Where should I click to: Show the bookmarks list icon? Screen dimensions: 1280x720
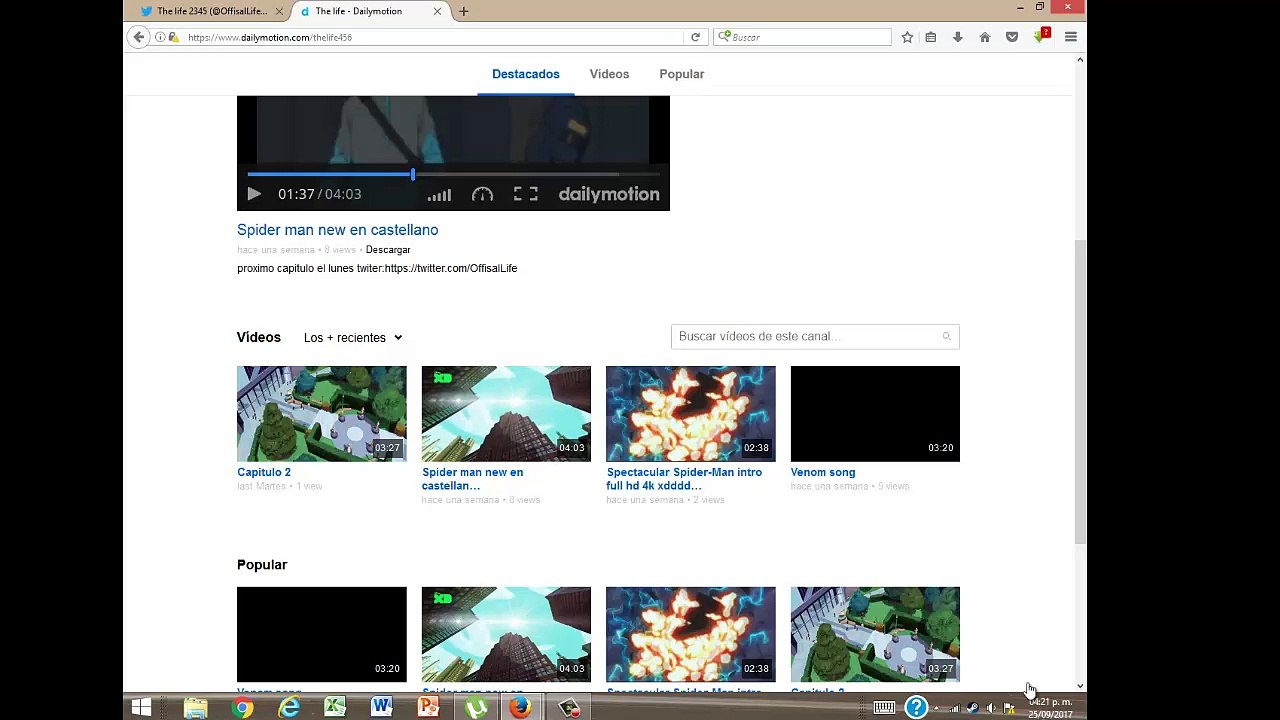[x=931, y=37]
